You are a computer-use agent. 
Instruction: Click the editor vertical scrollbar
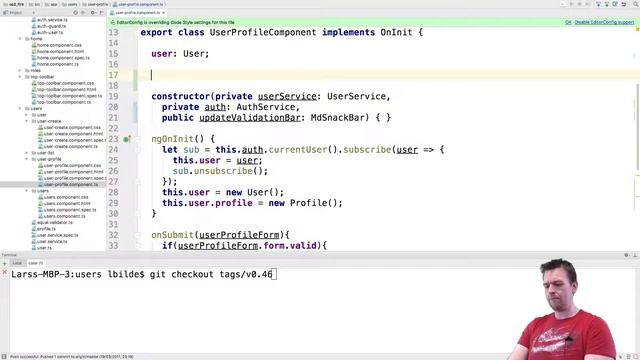637,127
